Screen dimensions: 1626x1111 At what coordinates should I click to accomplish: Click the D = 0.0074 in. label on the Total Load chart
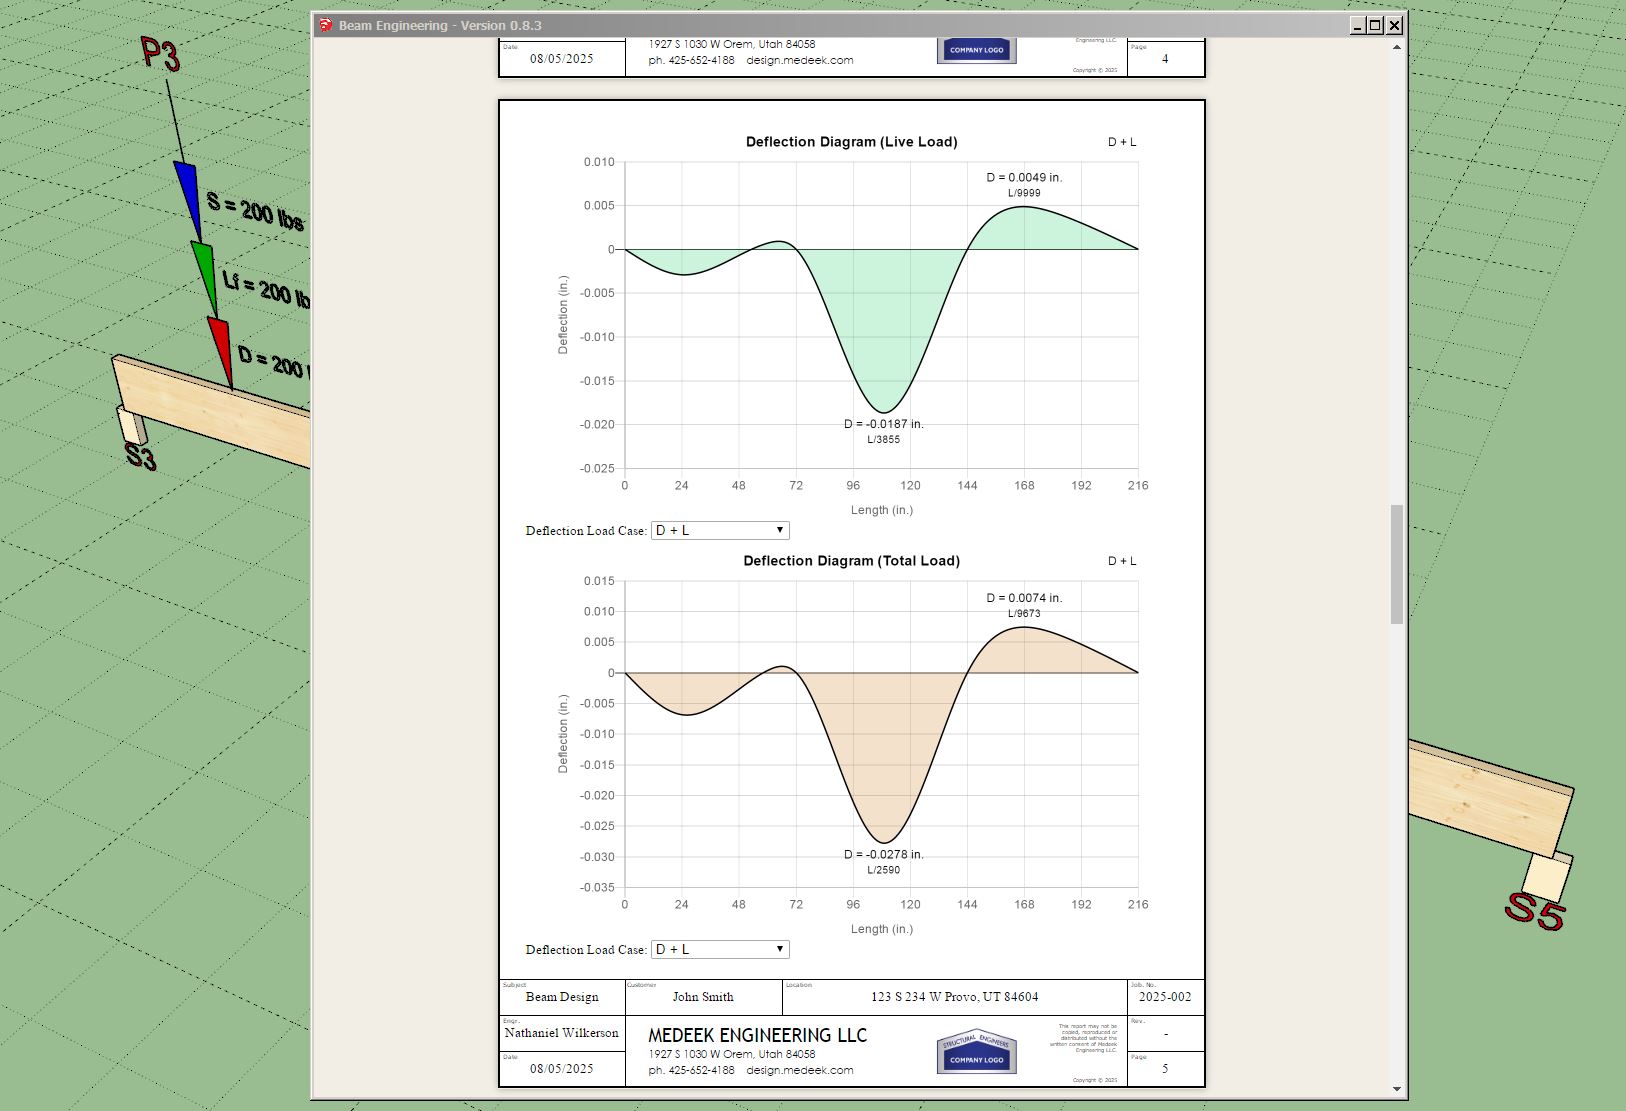point(1024,598)
